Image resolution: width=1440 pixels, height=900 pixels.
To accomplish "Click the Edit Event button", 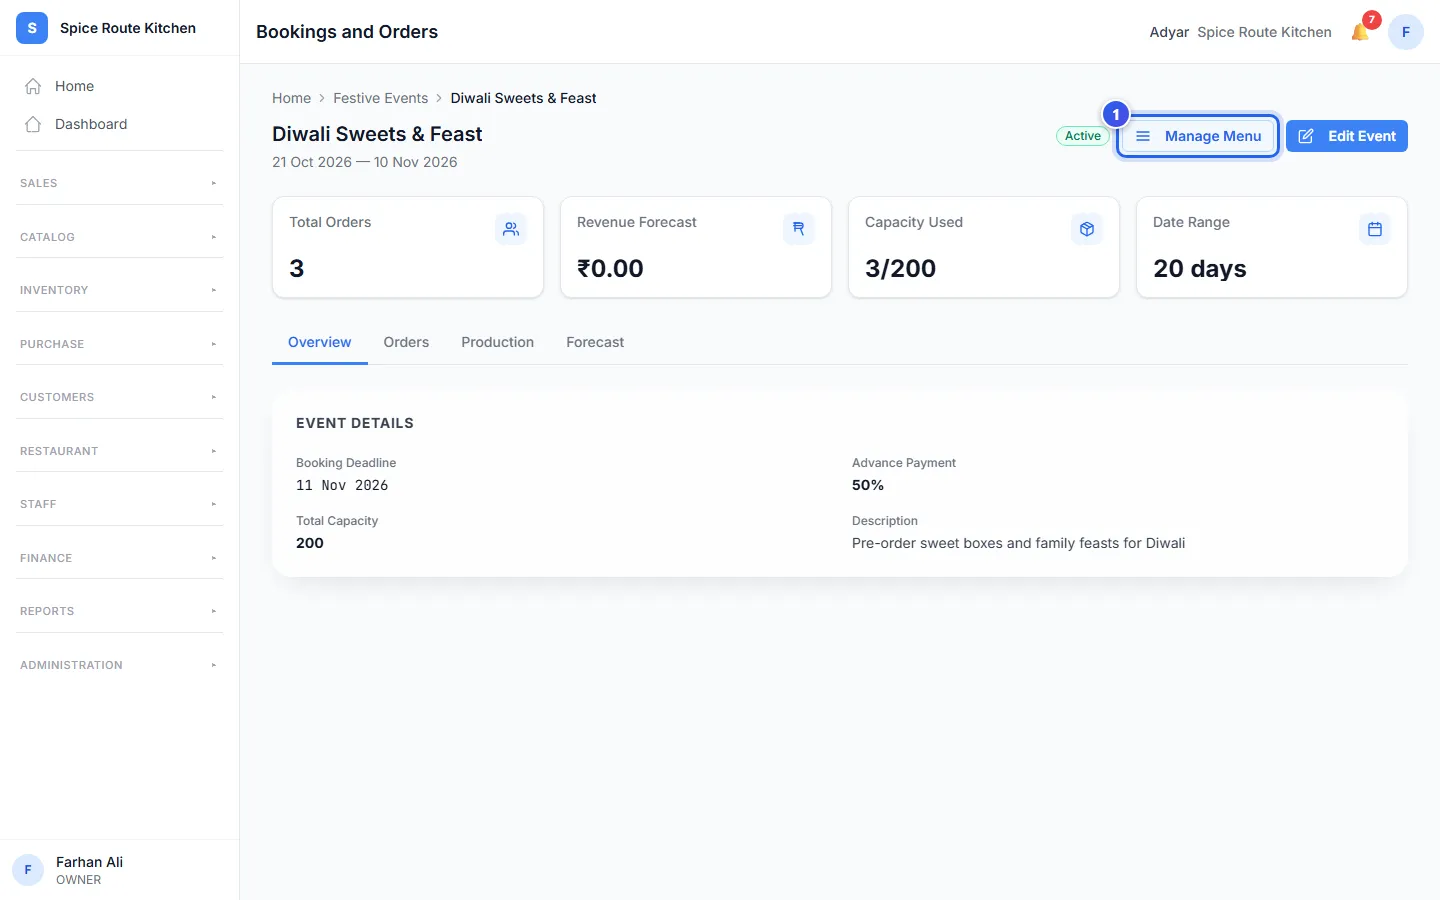I will pyautogui.click(x=1347, y=136).
